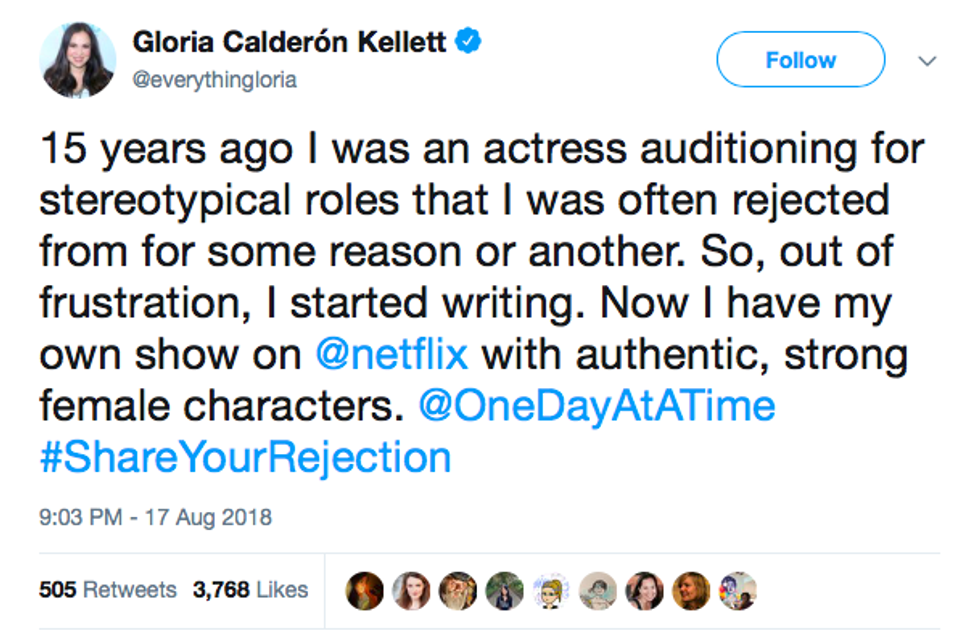Click the sketch-drawing liker avatar
The height and width of the screenshot is (636, 980).
[598, 591]
